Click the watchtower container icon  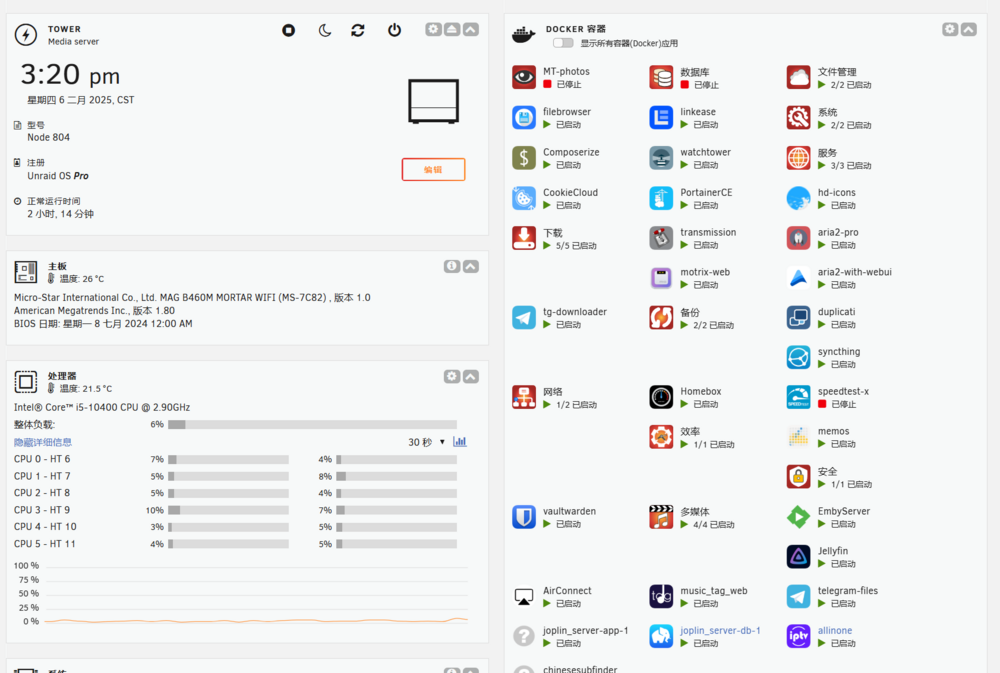[661, 158]
